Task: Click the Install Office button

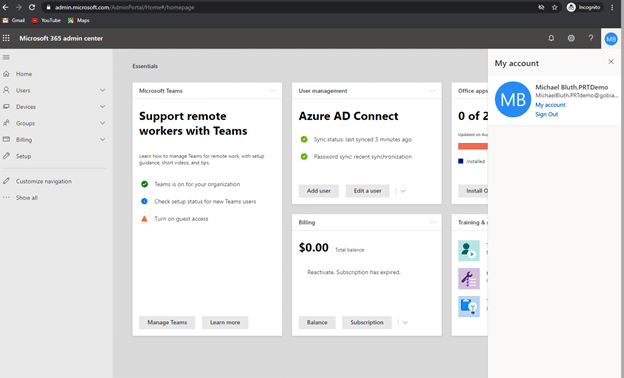Action: [x=473, y=191]
